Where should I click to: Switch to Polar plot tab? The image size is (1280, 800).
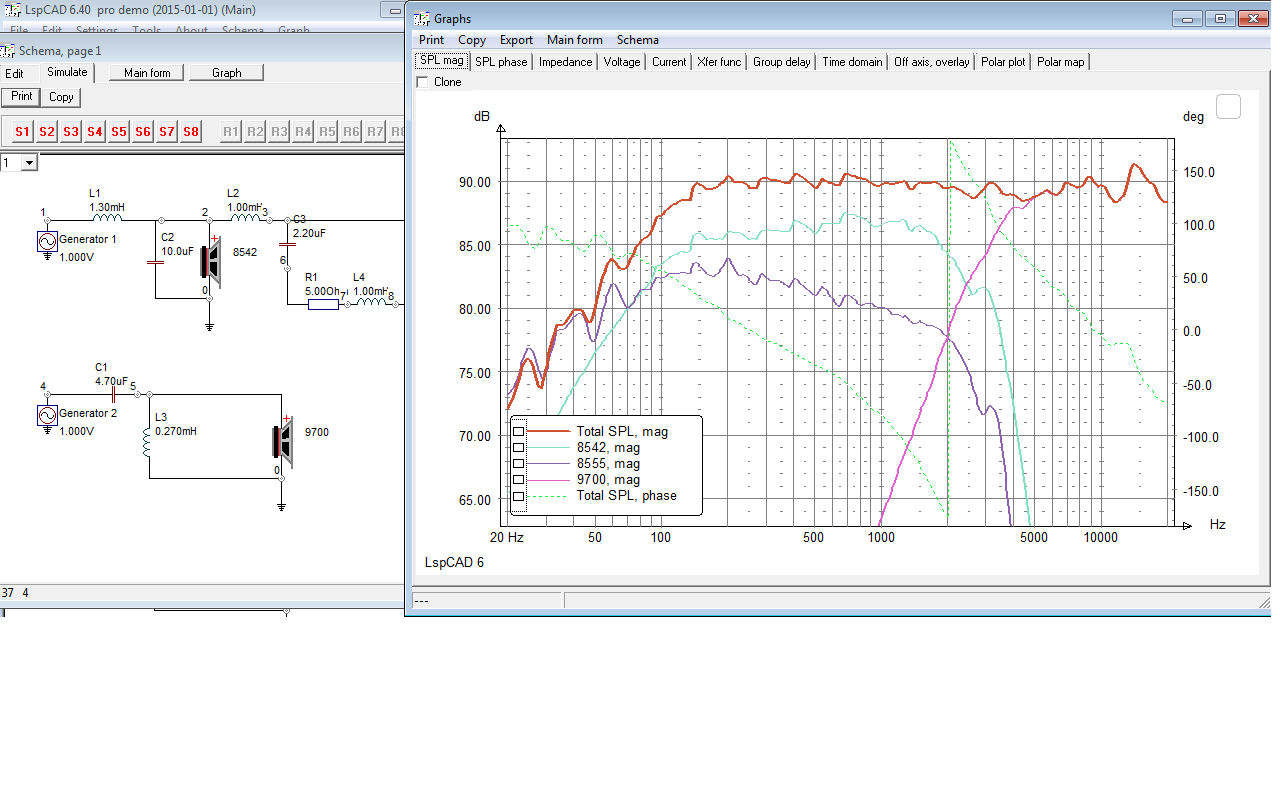tap(1003, 62)
